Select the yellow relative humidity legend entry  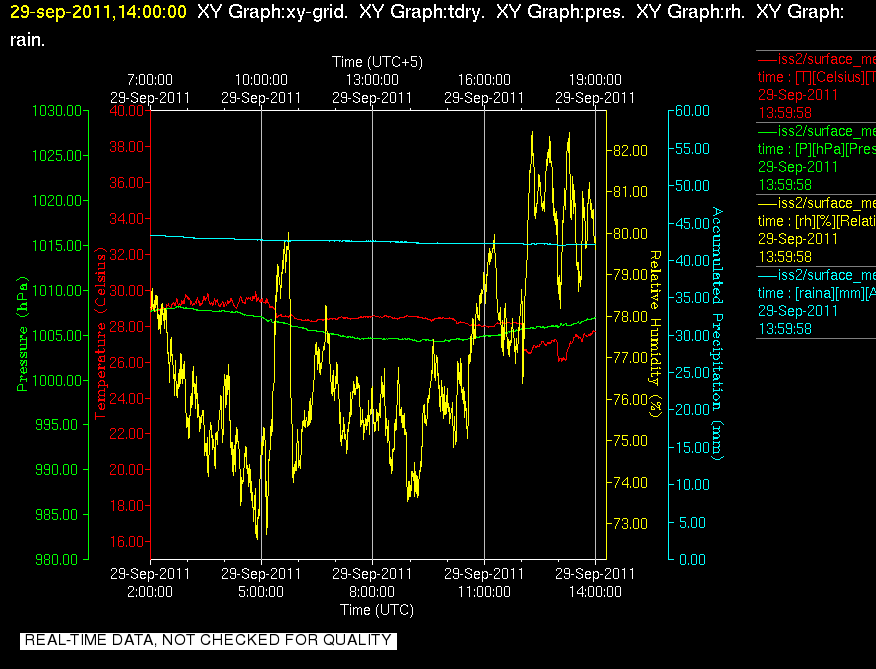tap(816, 230)
